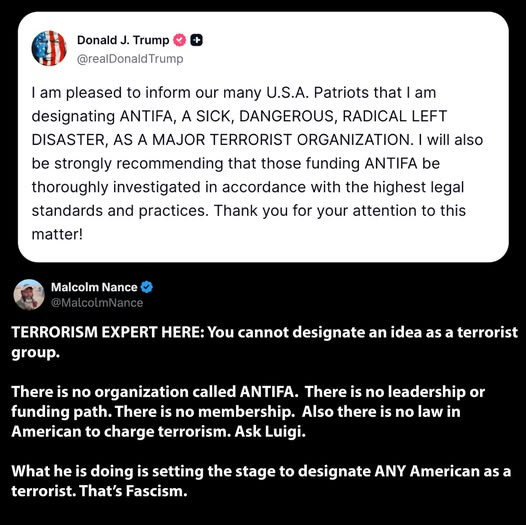
Task: Click "organization called ANTIFA." in Nance's reply
Action: (x=196, y=392)
